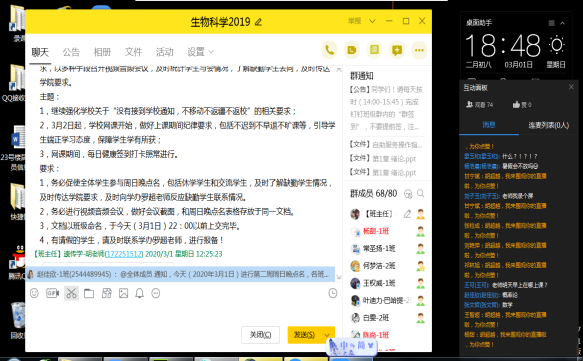Open the title bar chevron menu

[x=372, y=21]
